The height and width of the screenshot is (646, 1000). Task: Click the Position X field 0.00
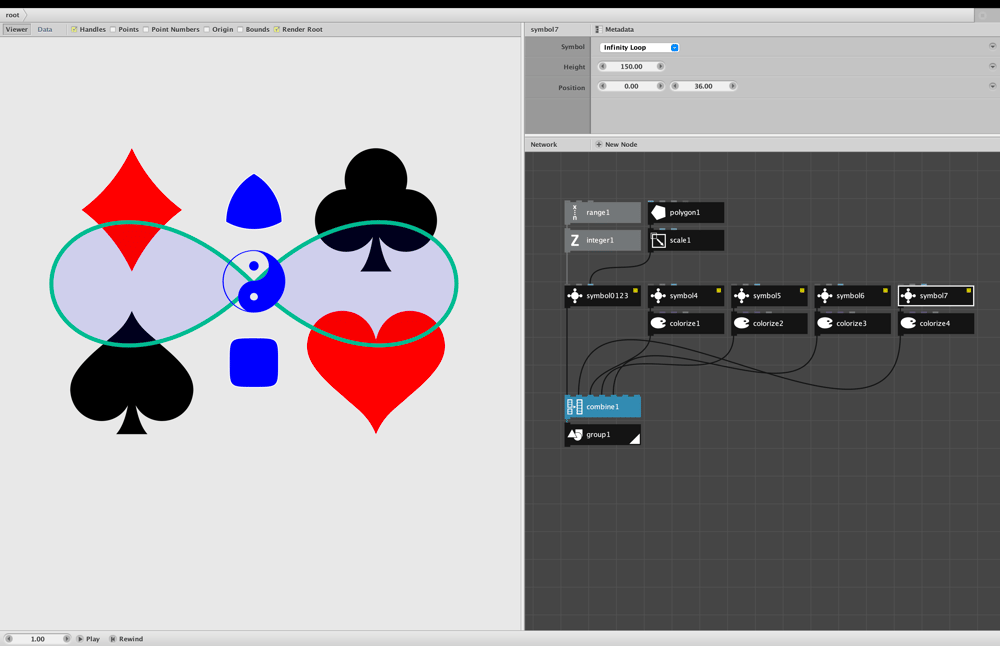click(631, 86)
